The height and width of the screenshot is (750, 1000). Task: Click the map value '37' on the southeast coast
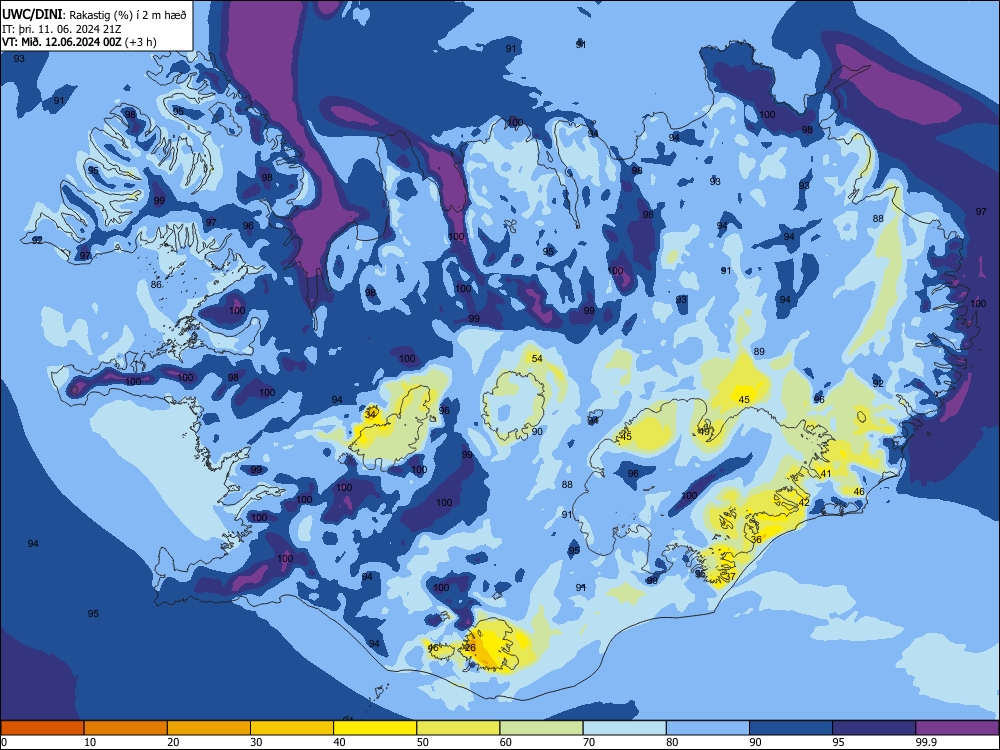[x=730, y=576]
